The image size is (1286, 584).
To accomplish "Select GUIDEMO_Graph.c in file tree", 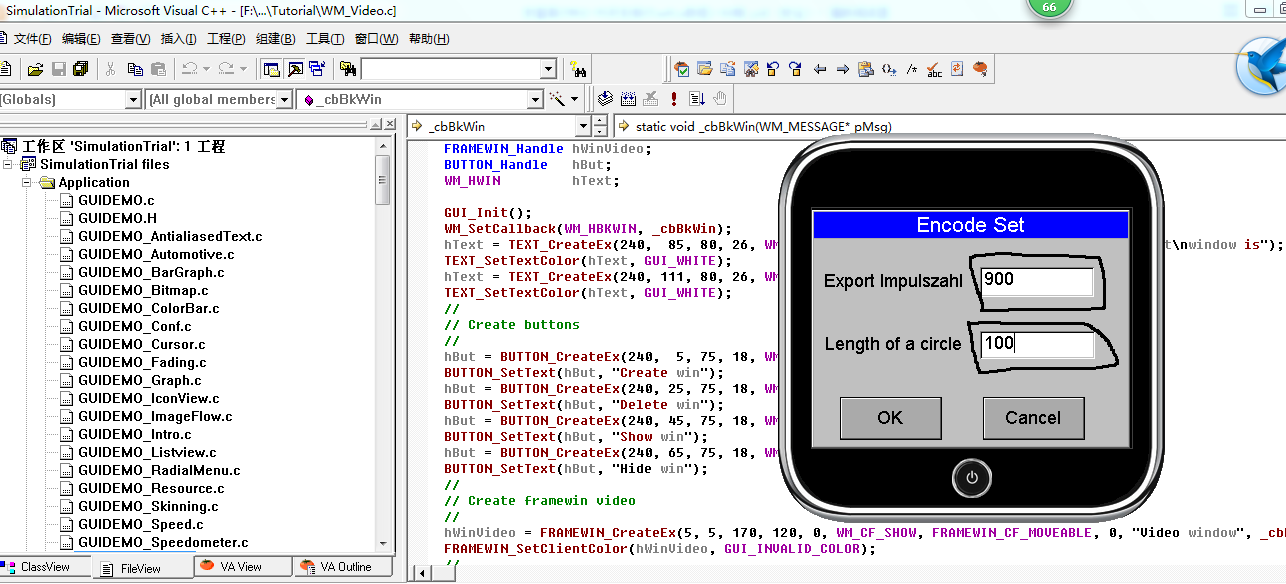I will pos(140,380).
